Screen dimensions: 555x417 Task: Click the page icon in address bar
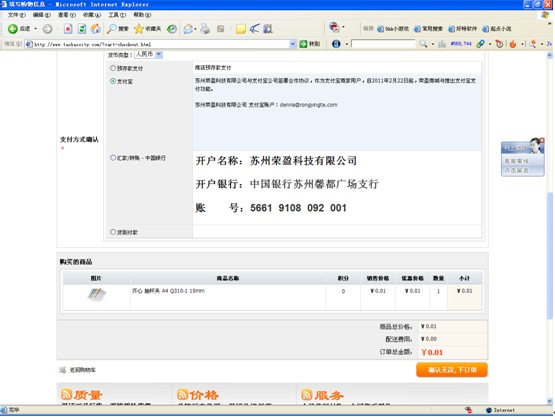click(x=29, y=44)
